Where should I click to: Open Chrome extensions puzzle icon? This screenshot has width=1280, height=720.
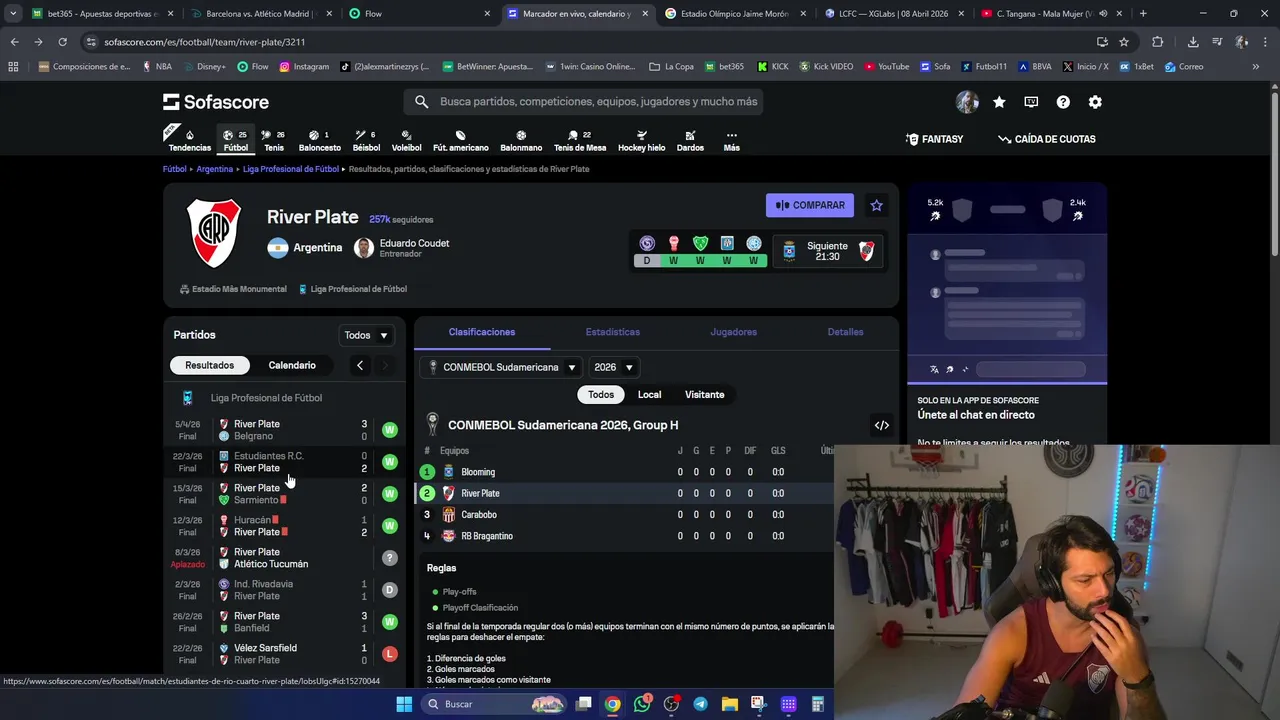point(1157,42)
